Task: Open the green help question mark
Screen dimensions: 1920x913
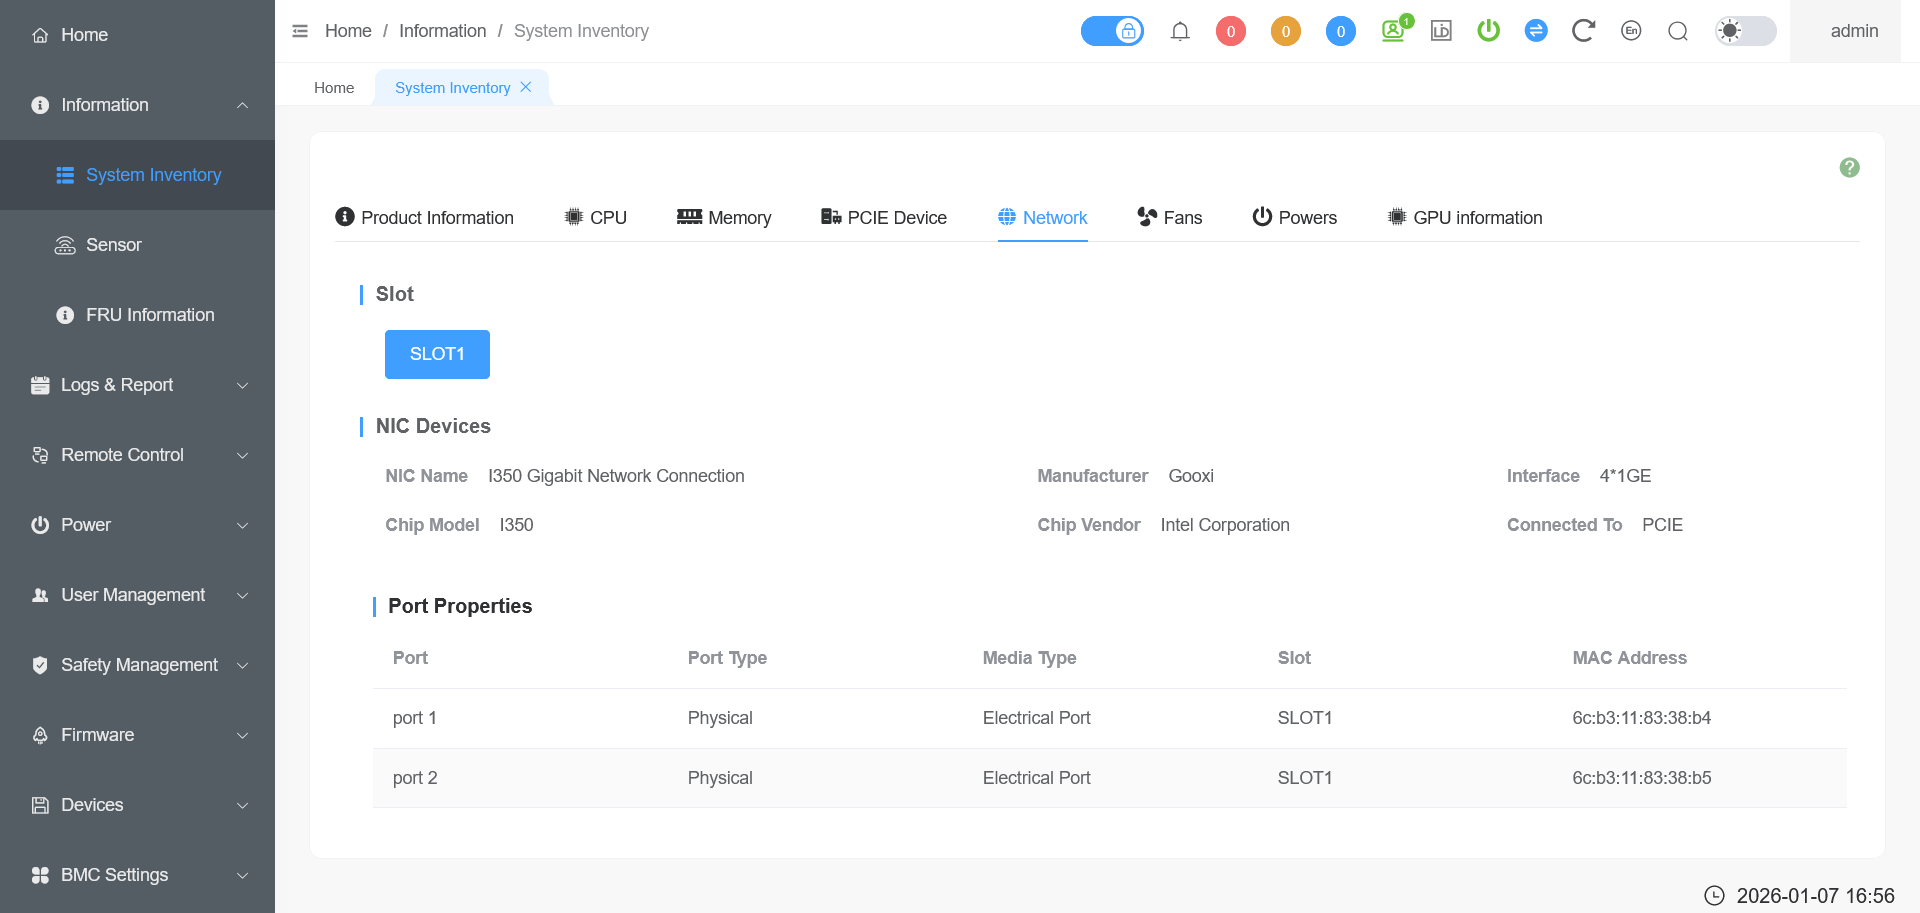Action: [1849, 168]
